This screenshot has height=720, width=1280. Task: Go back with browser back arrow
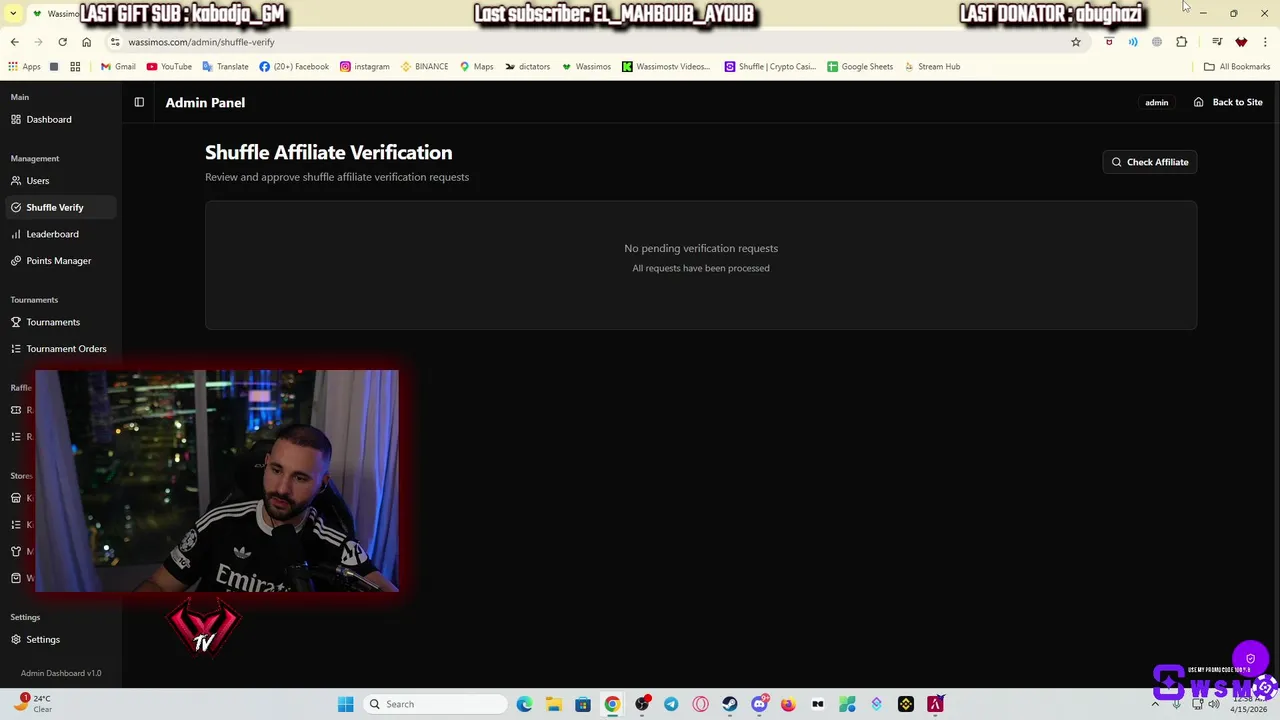(14, 42)
